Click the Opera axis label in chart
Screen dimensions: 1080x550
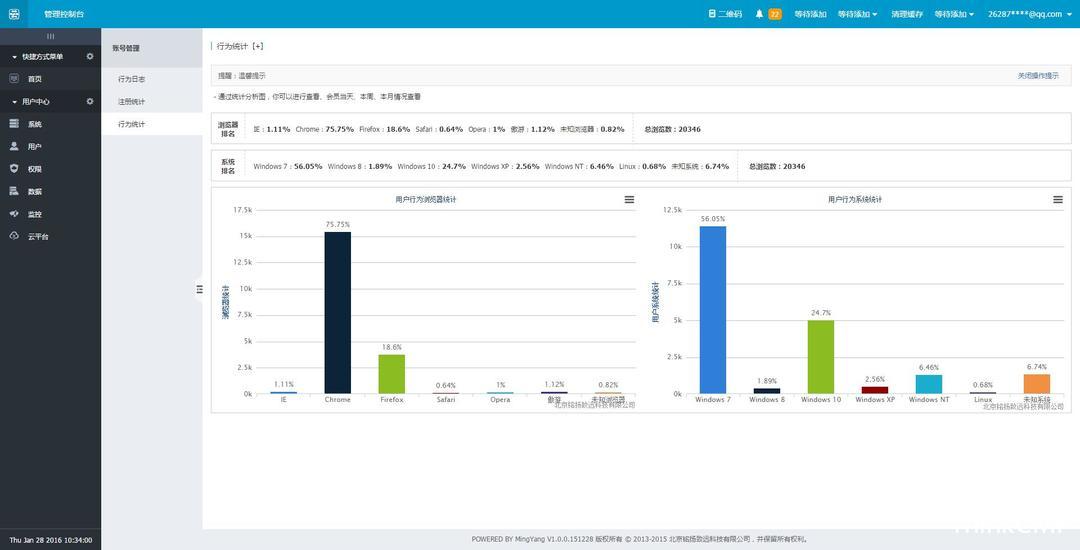click(x=500, y=400)
